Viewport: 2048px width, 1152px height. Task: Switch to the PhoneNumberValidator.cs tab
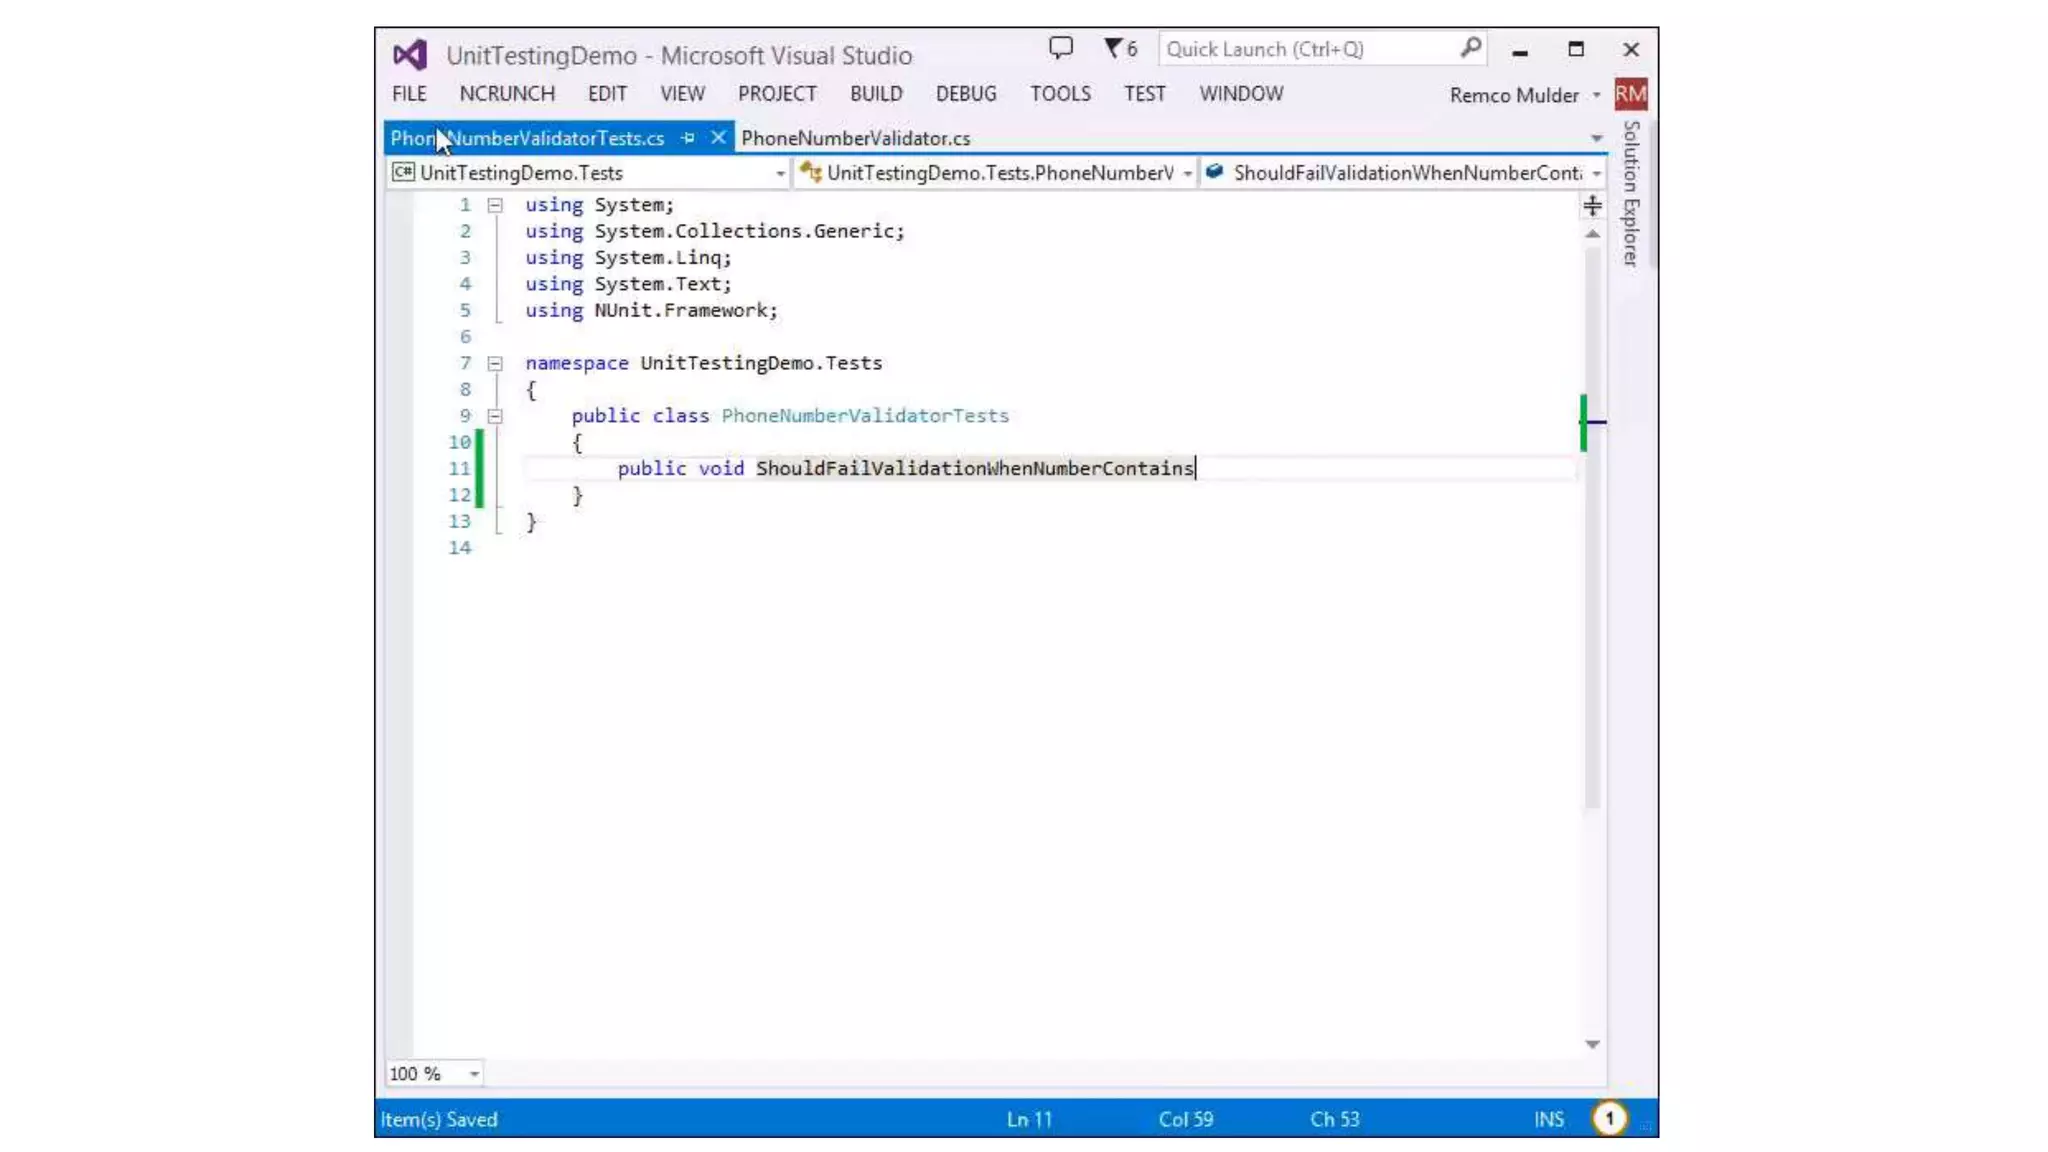pyautogui.click(x=855, y=138)
